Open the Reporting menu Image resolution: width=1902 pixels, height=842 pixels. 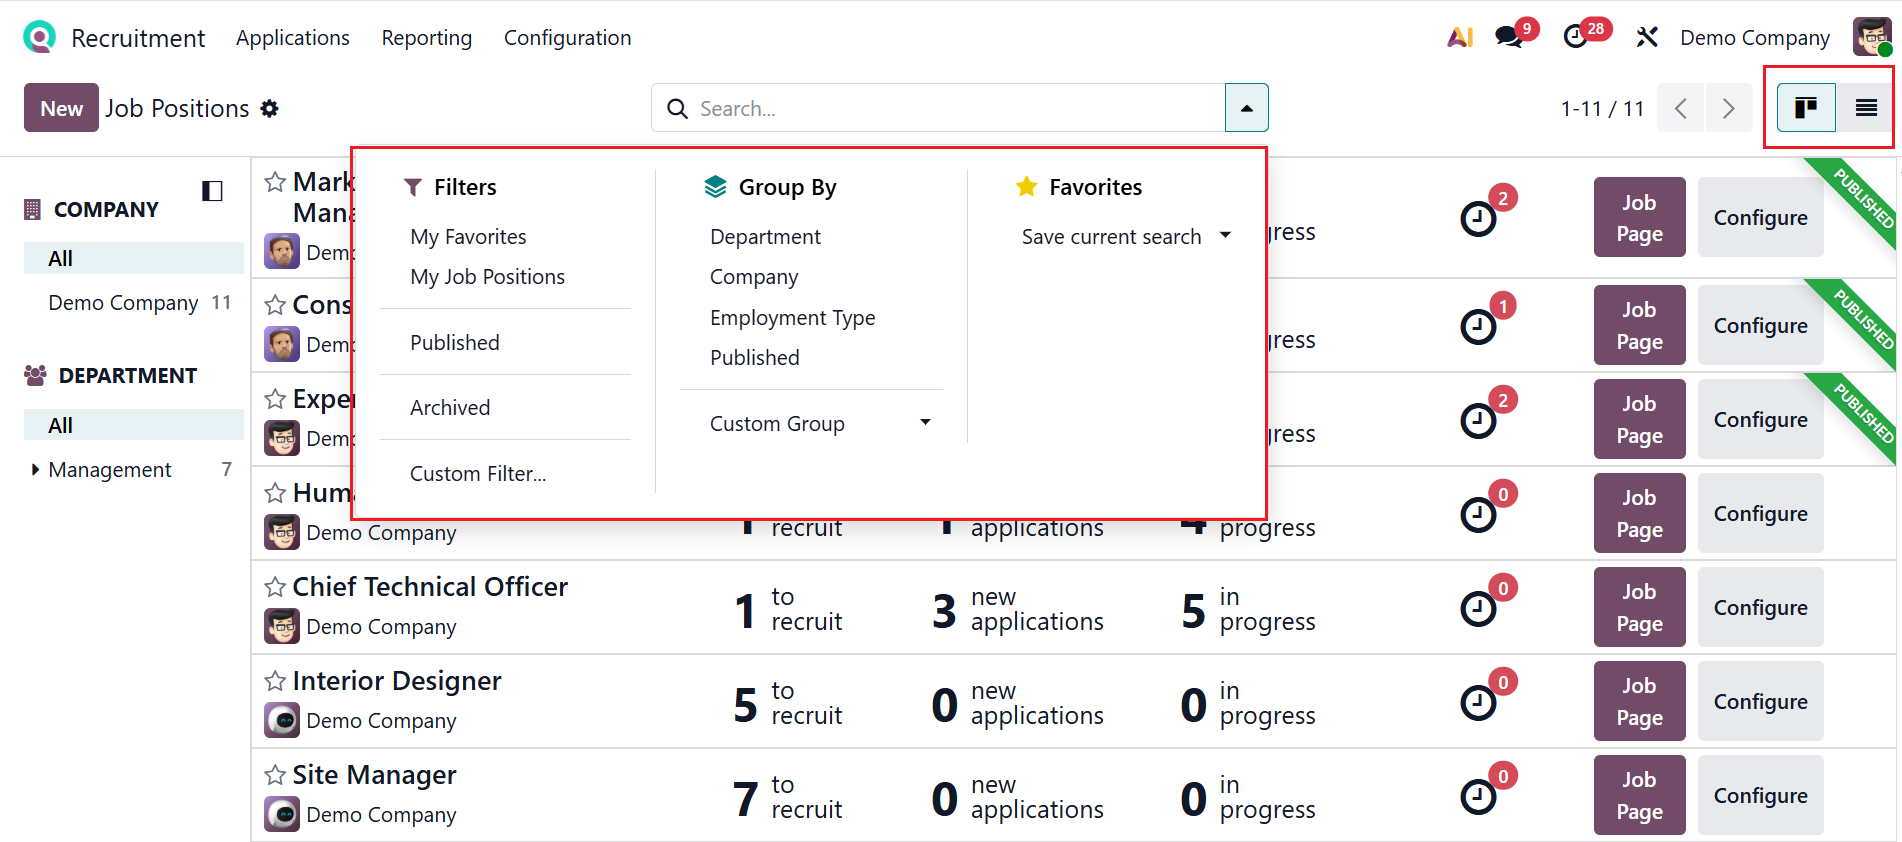(x=426, y=38)
